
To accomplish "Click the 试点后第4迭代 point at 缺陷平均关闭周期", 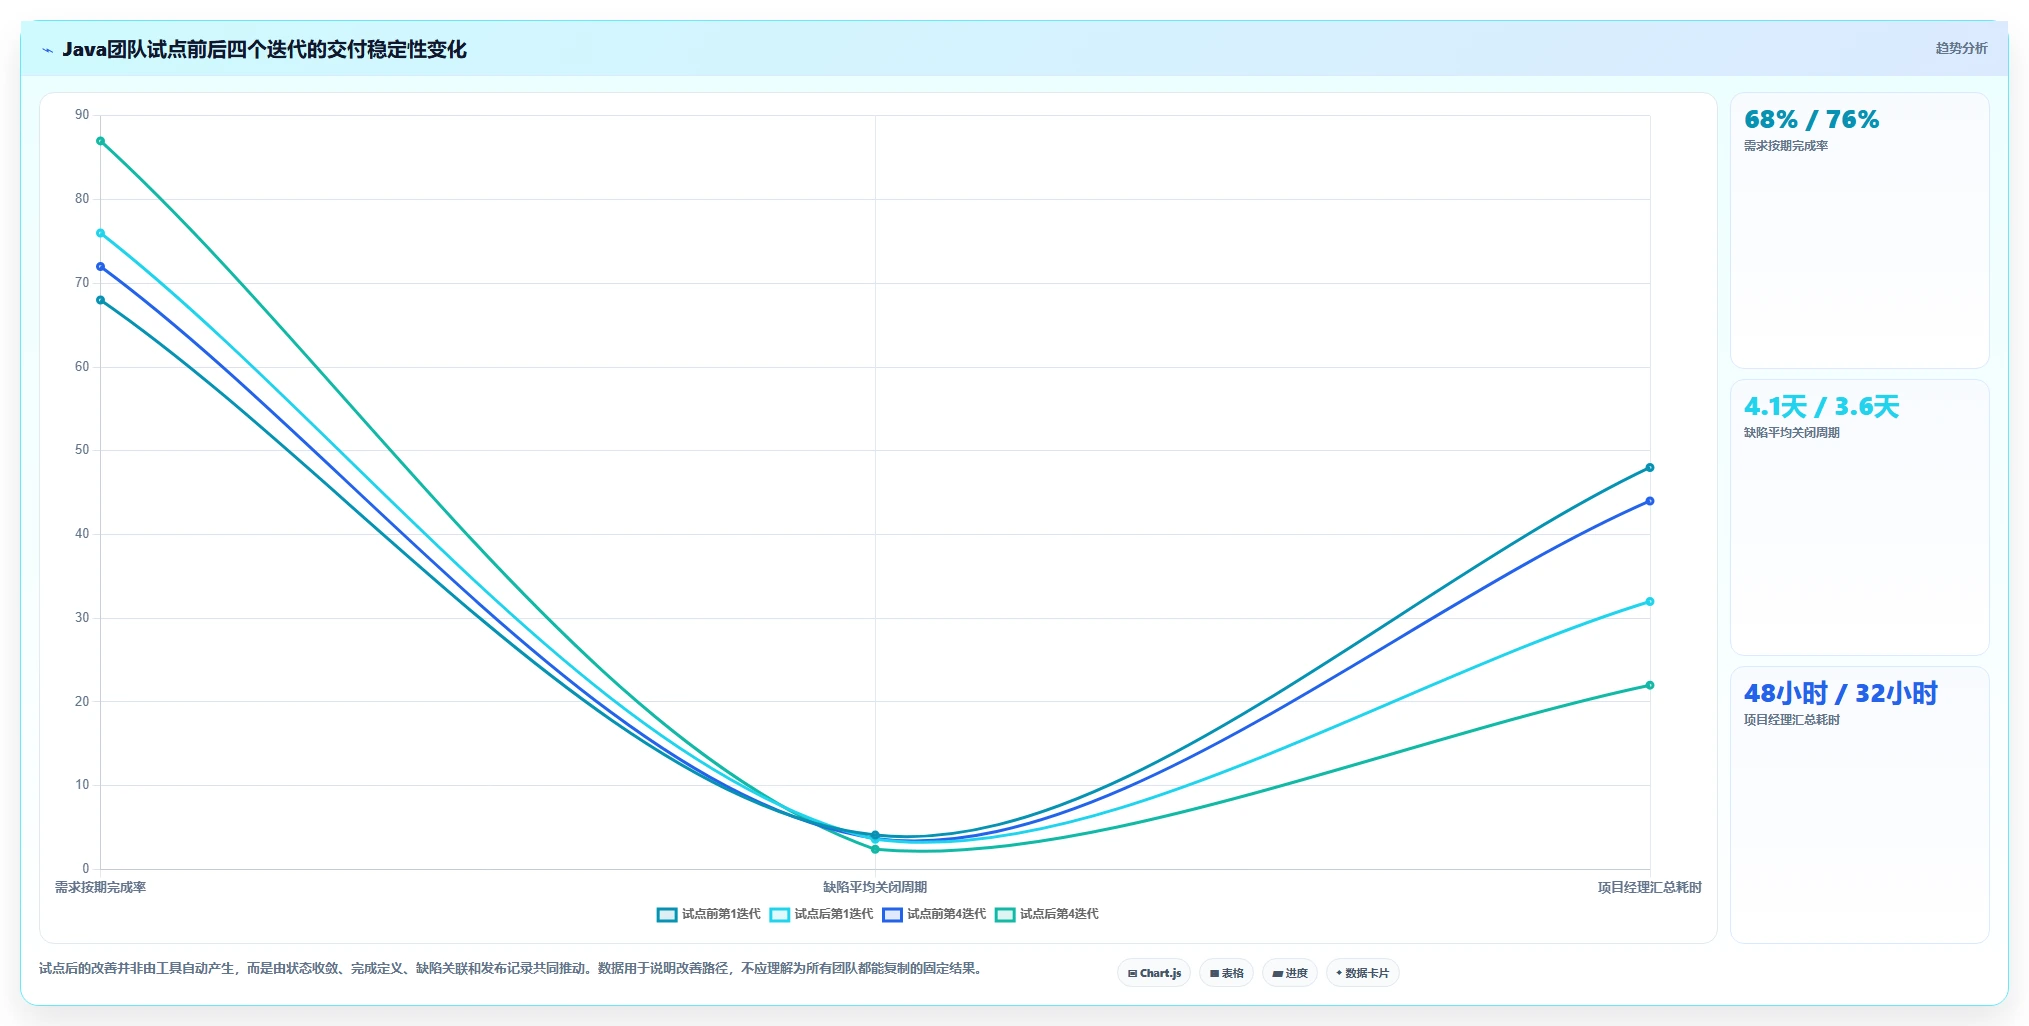I will (x=875, y=849).
